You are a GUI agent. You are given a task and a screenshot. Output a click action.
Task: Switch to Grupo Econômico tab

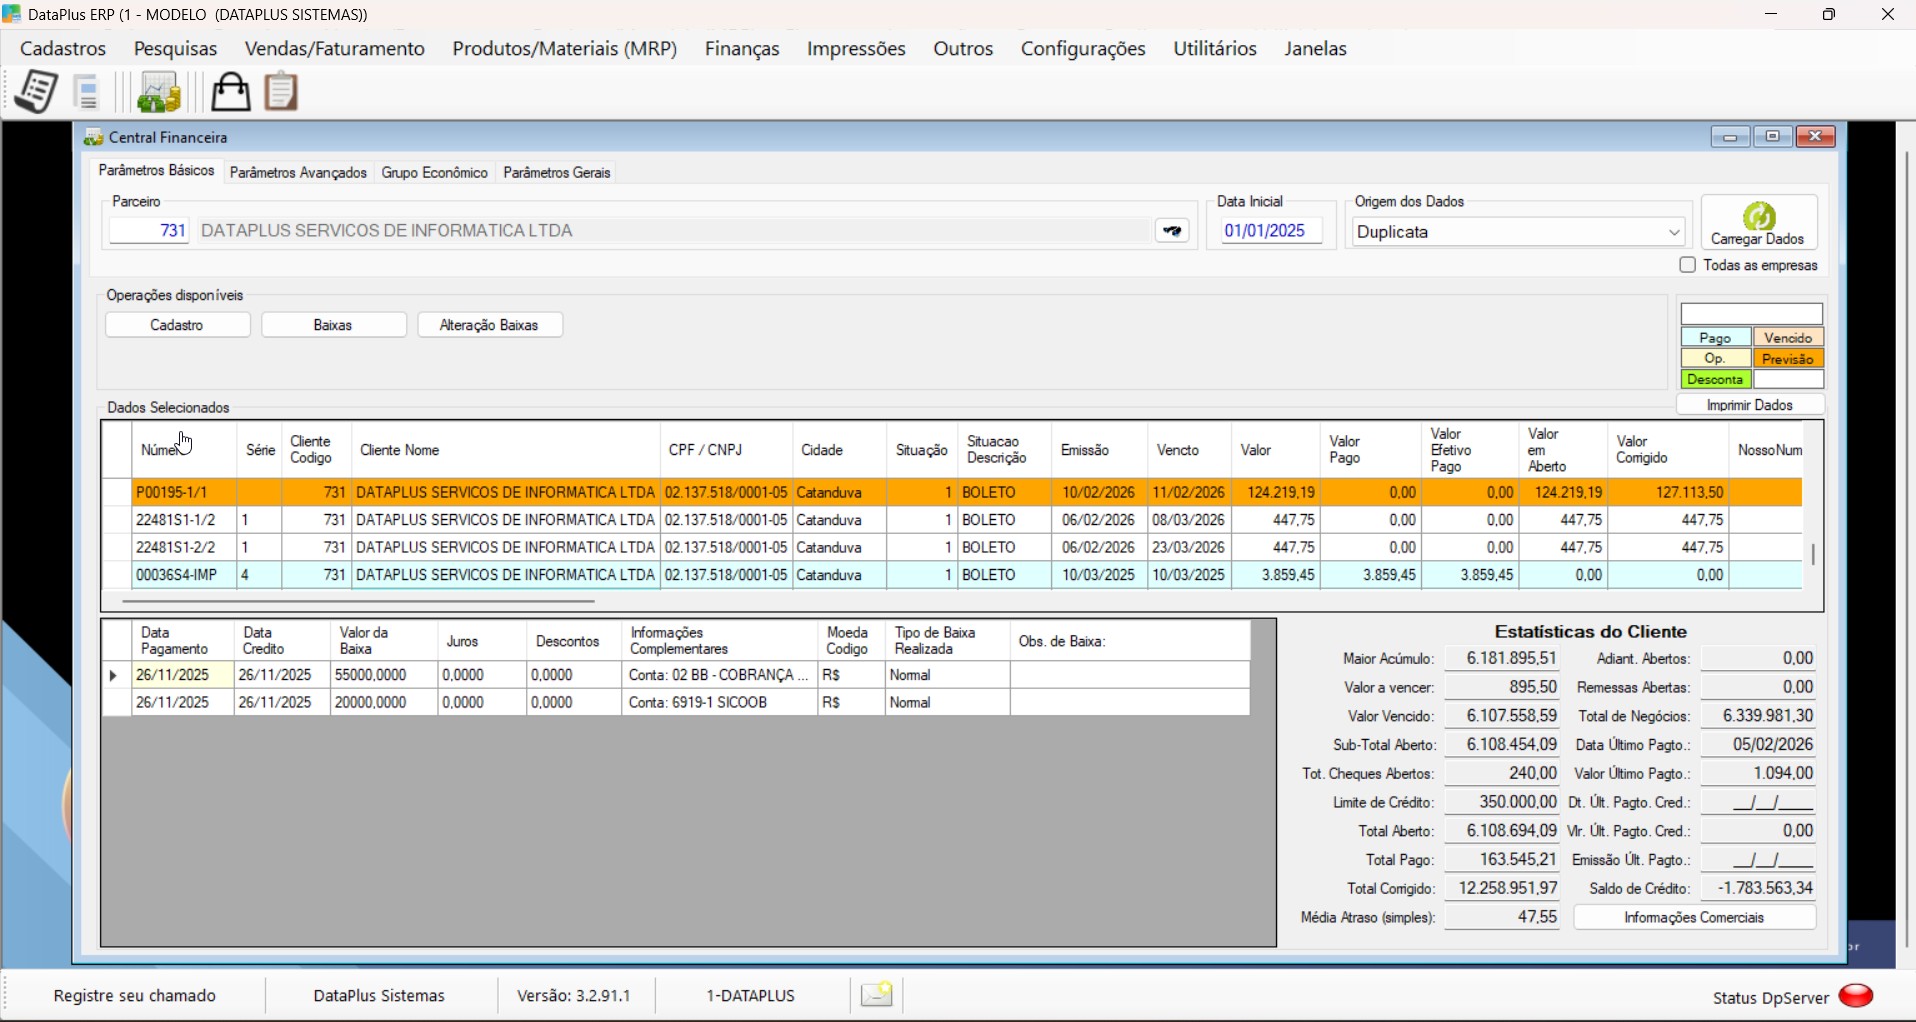coord(435,173)
